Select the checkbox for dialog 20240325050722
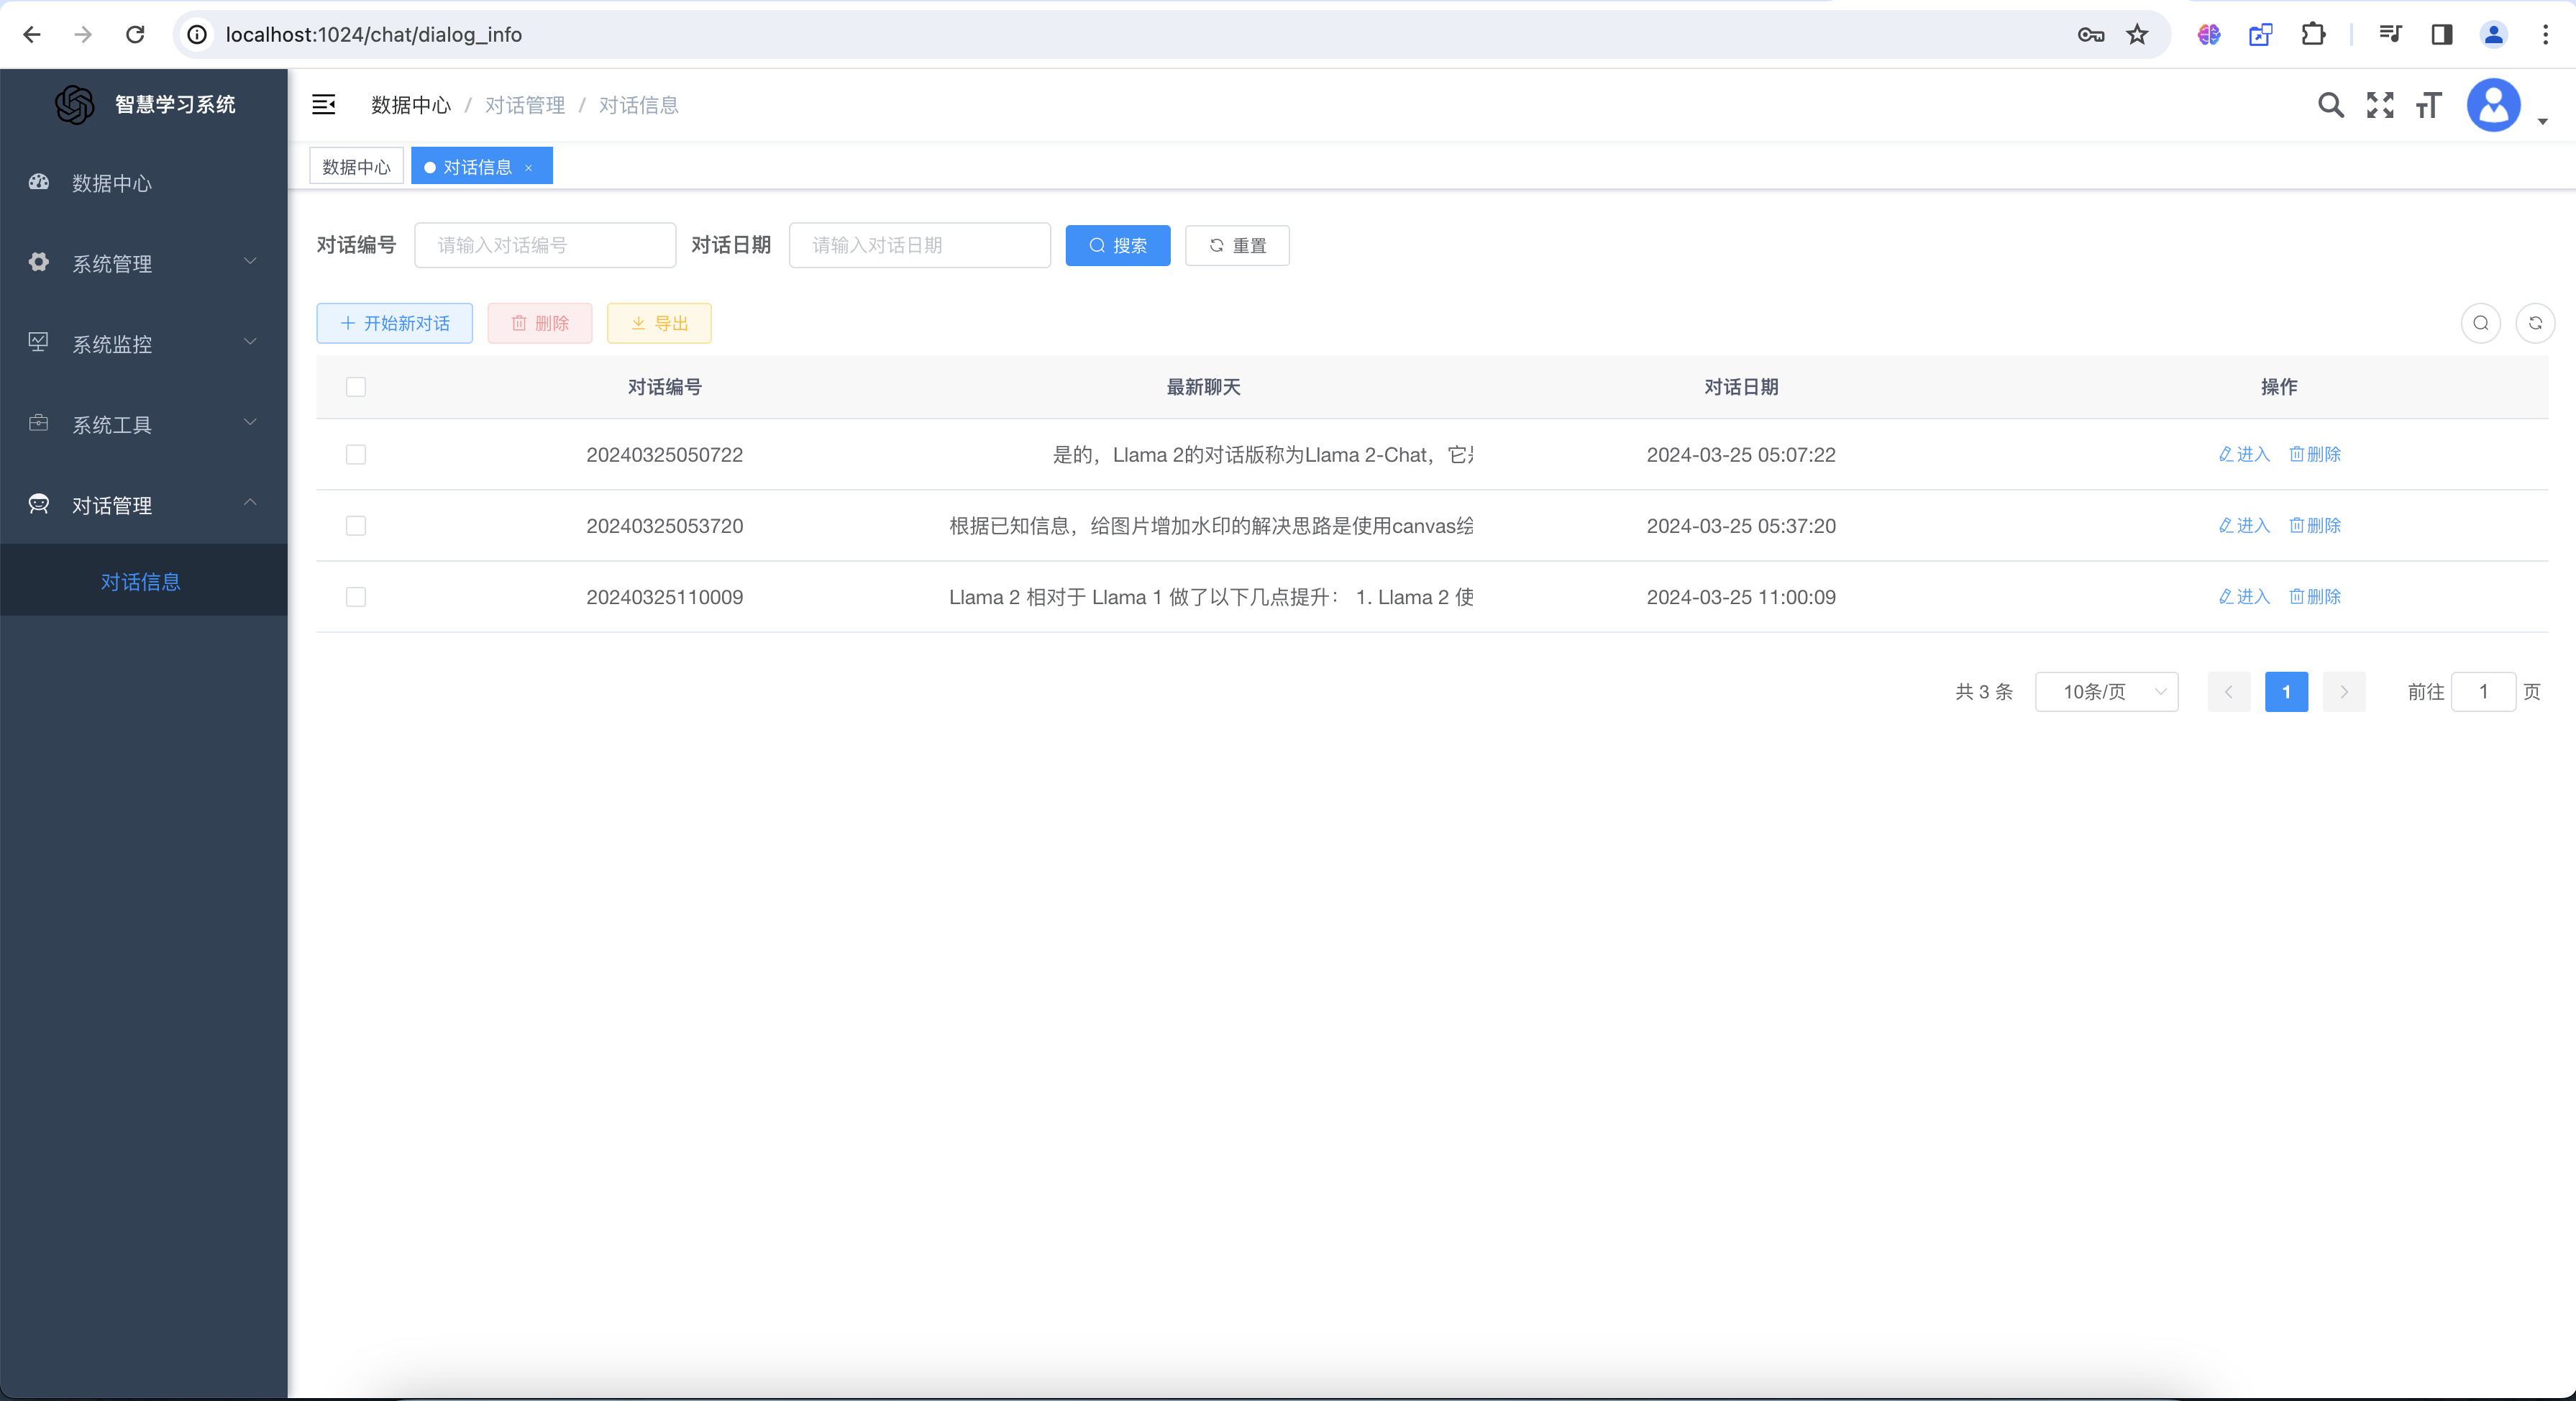Screen dimensions: 2576x1401 click(x=356, y=455)
